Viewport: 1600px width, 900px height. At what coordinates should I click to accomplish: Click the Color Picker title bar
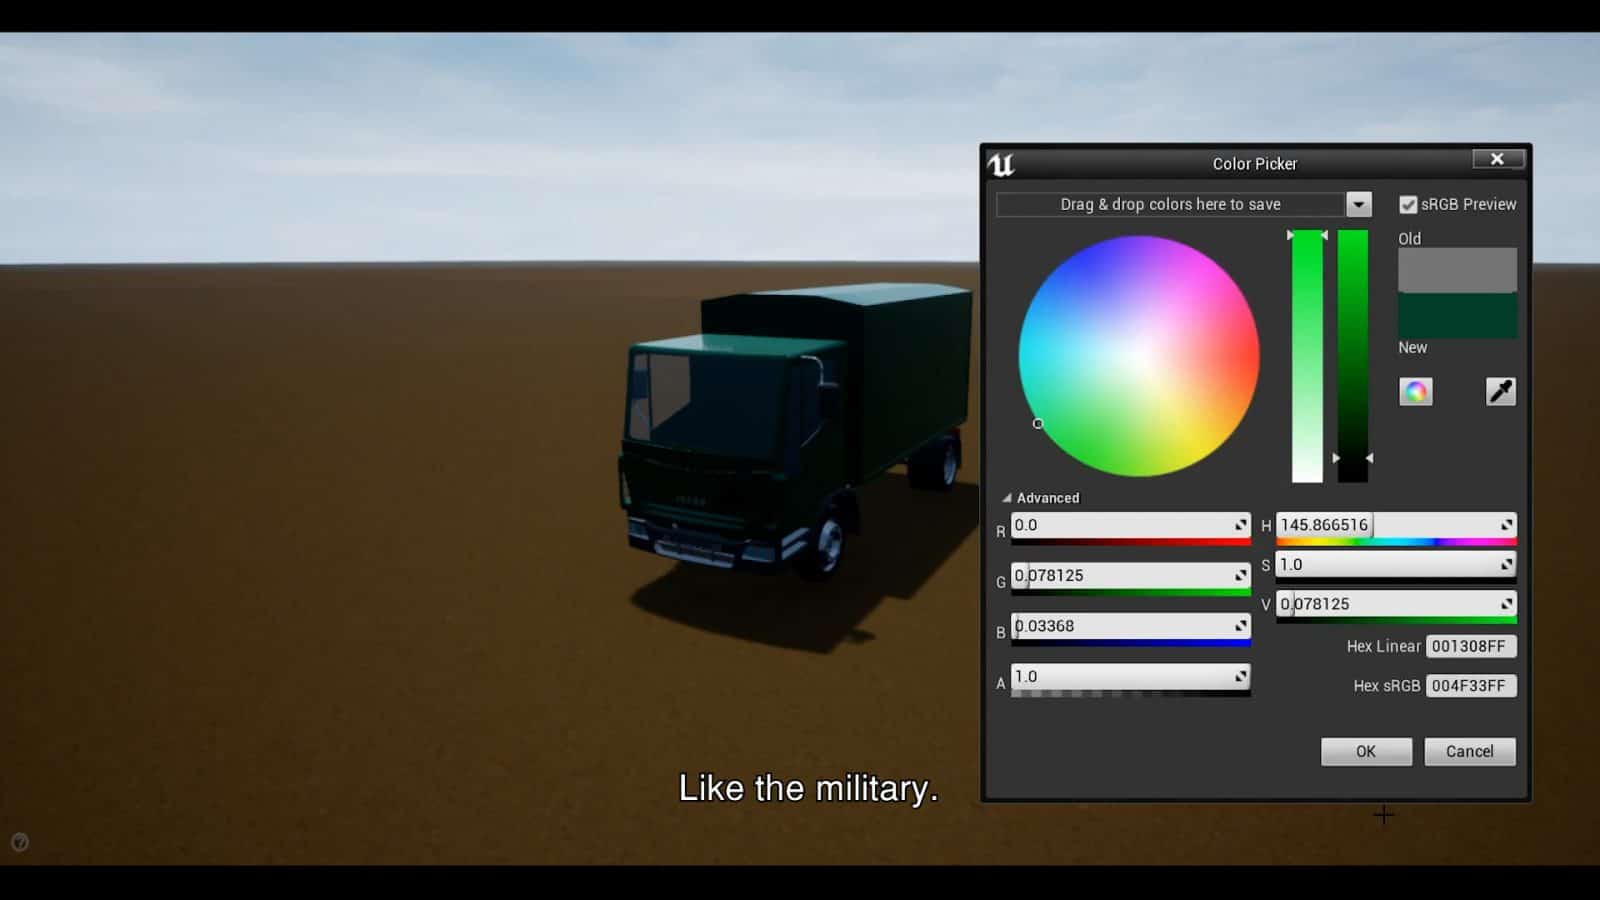pyautogui.click(x=1255, y=164)
